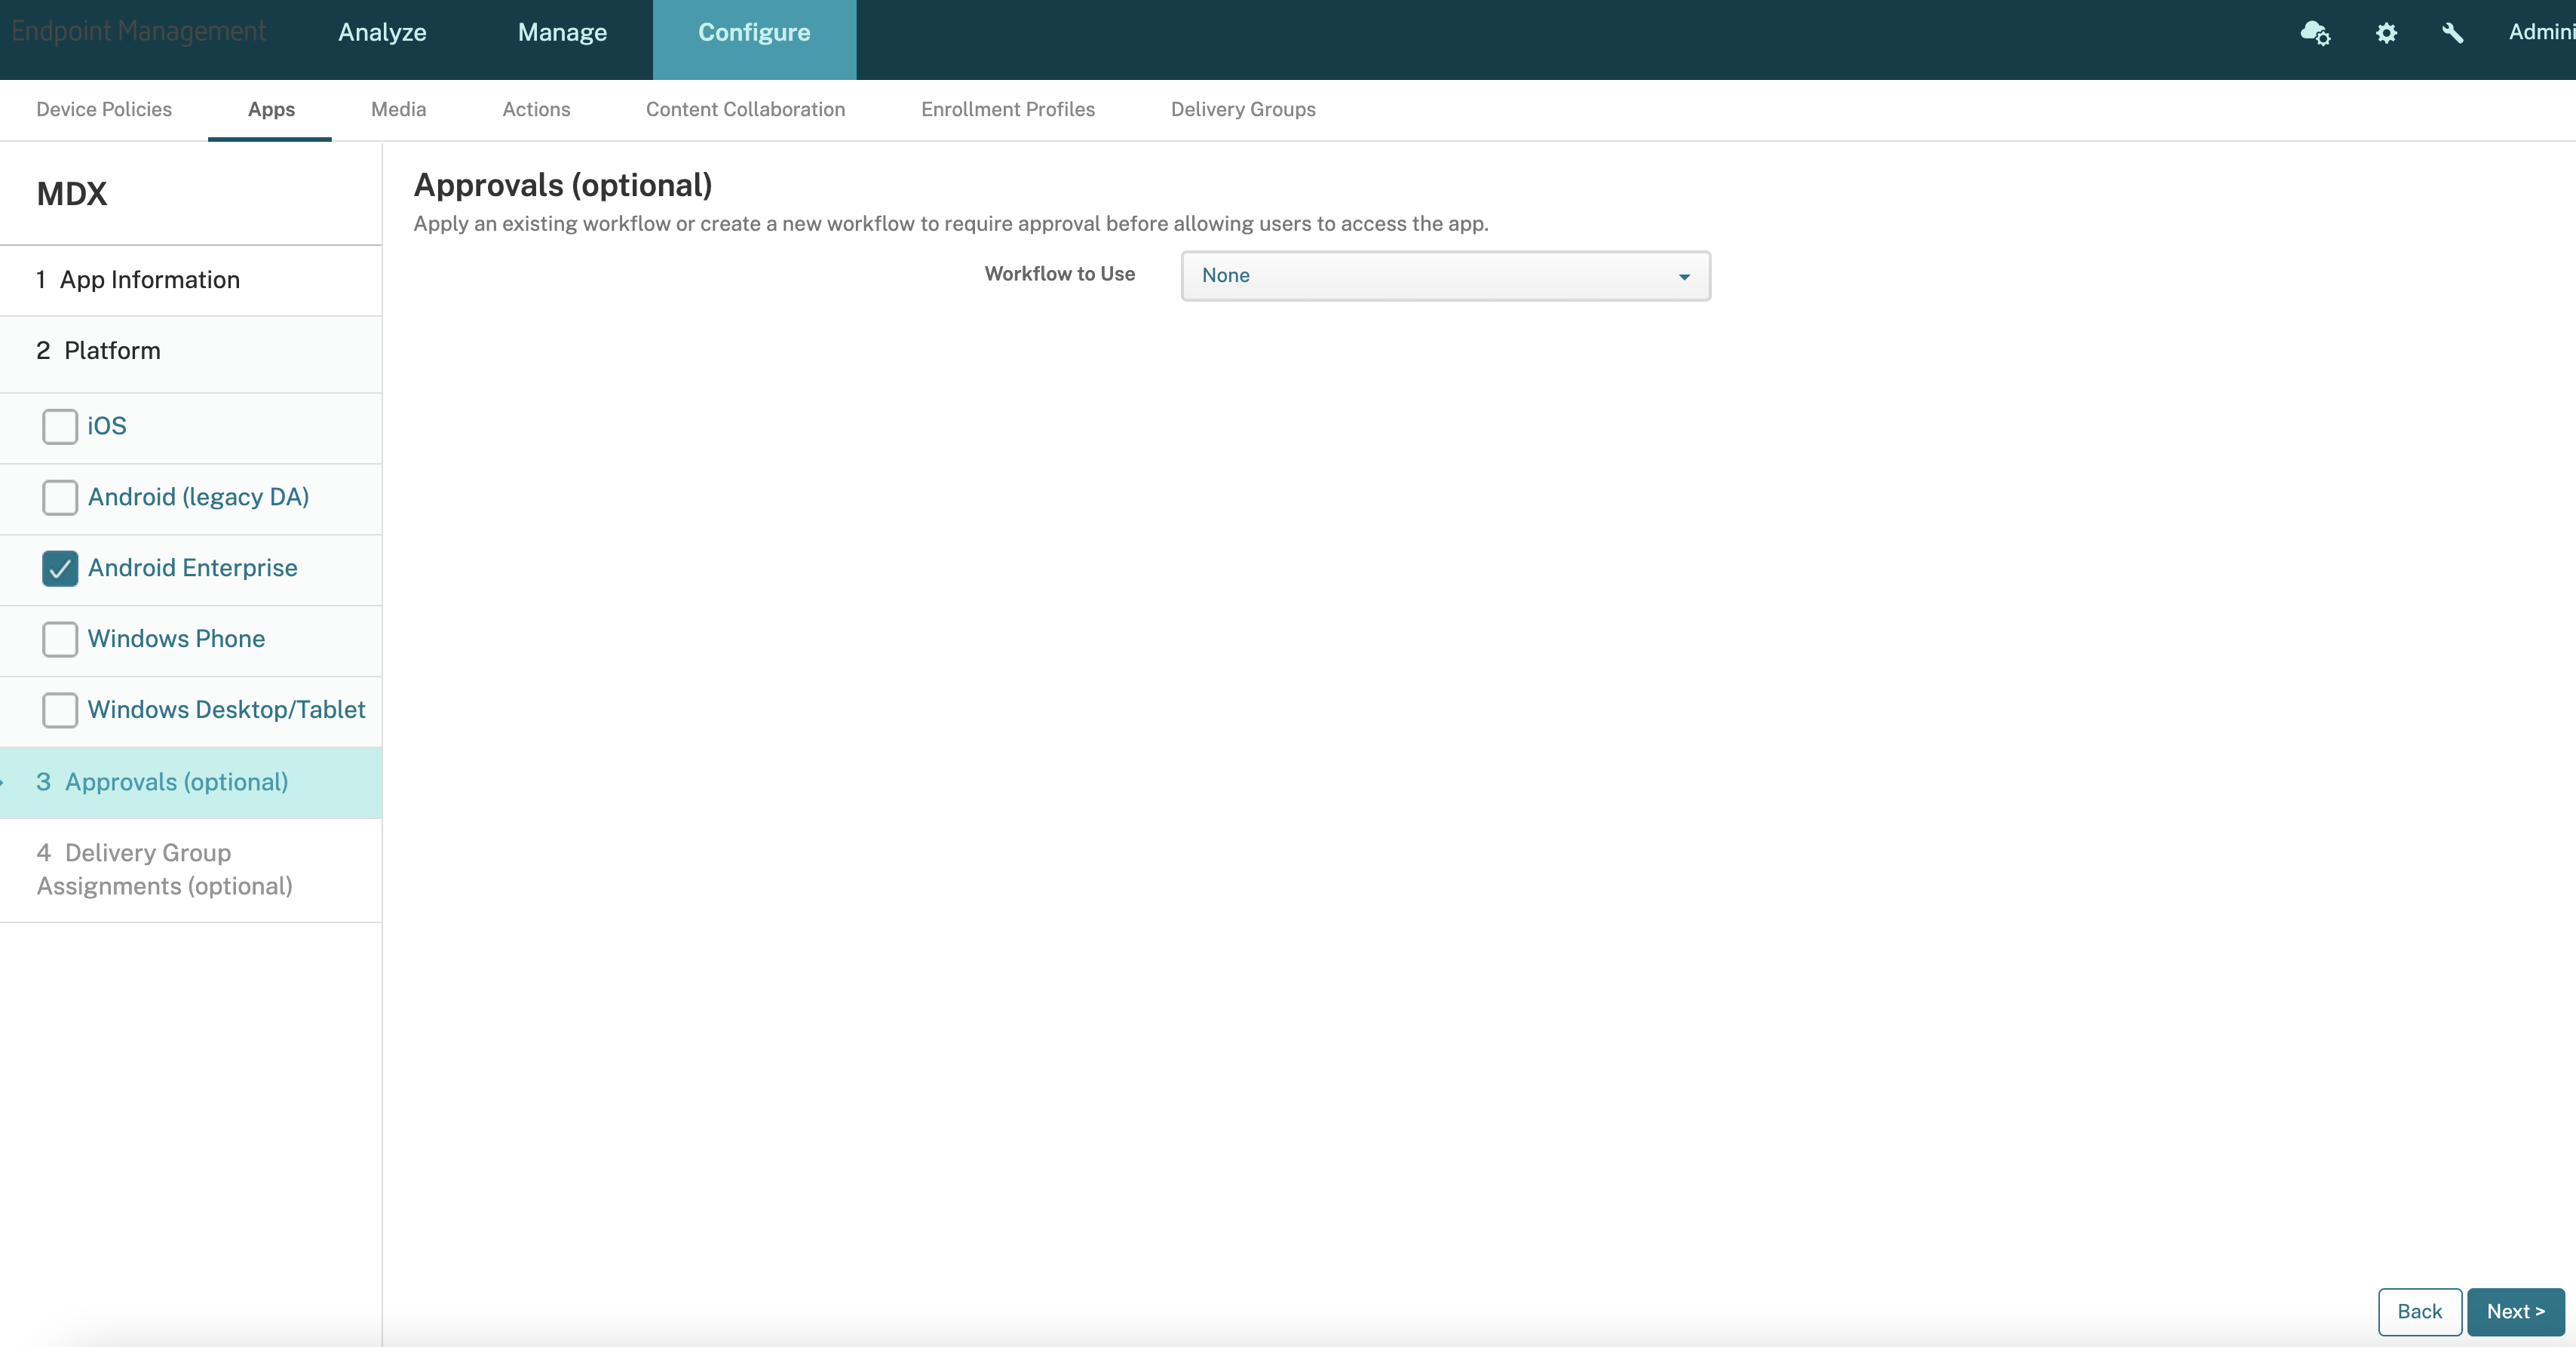2576x1347 pixels.
Task: Click the wrench troubleshooting icon
Action: [x=2452, y=33]
